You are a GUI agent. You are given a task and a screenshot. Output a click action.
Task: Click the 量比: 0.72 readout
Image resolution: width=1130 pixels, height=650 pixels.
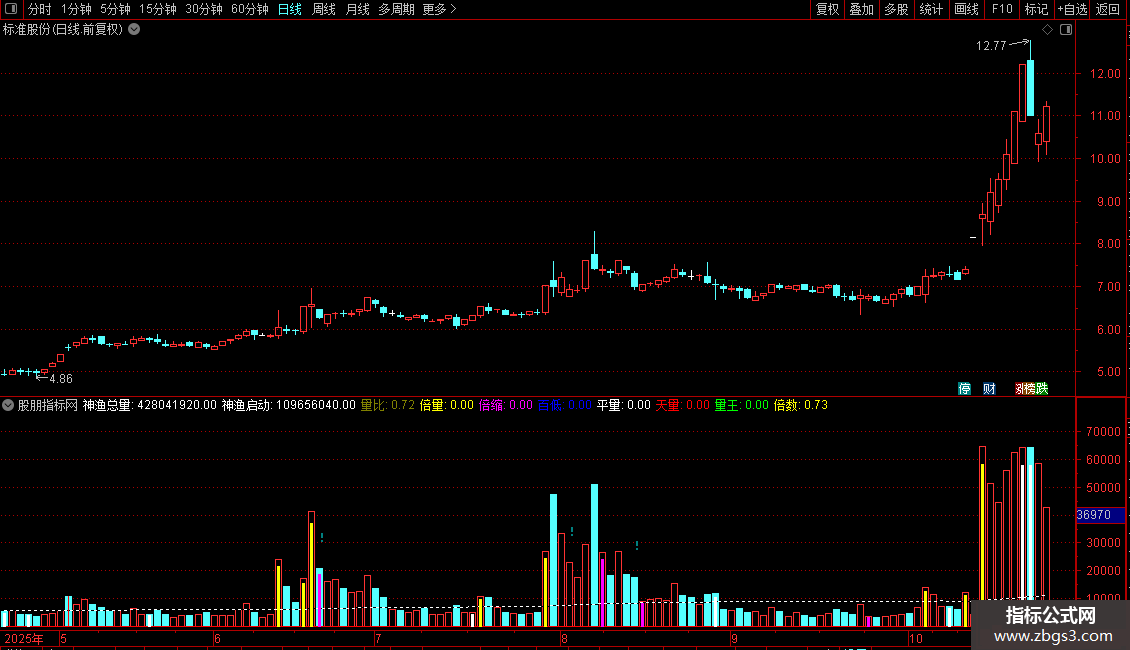[388, 405]
